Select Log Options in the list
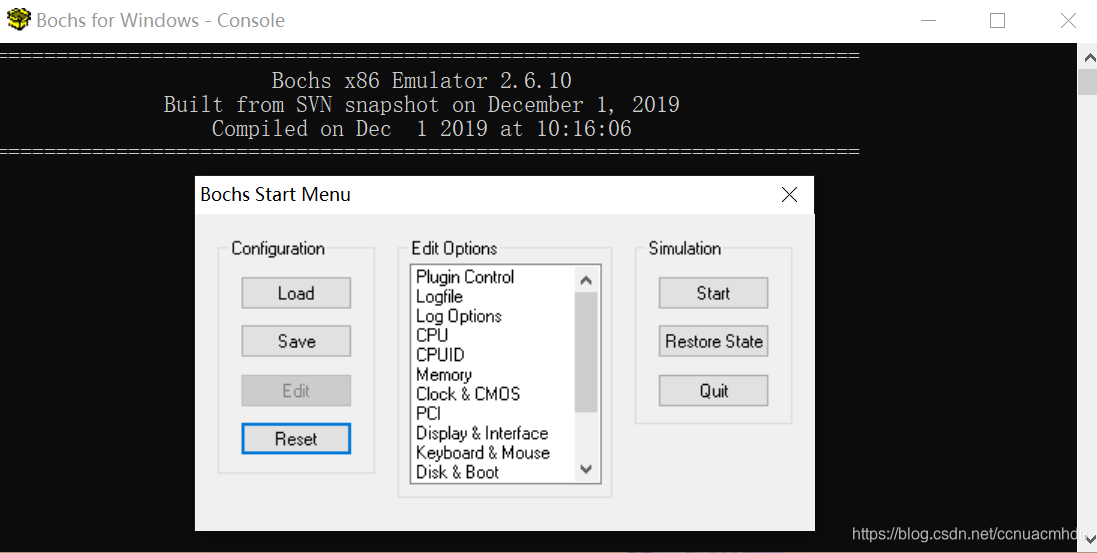 tap(459, 316)
